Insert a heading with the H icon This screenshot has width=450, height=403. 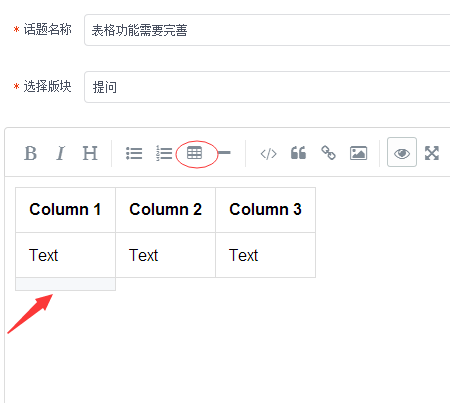click(90, 153)
